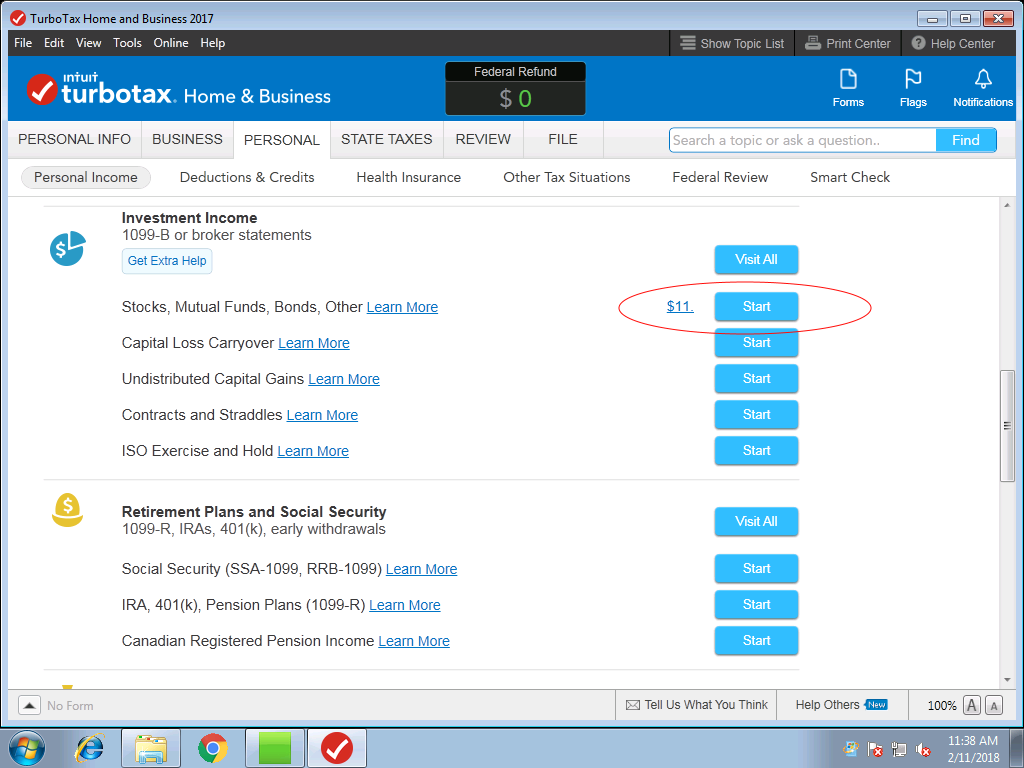This screenshot has height=768, width=1024.
Task: Click the TurboTax logo checkmark
Action: [x=42, y=89]
